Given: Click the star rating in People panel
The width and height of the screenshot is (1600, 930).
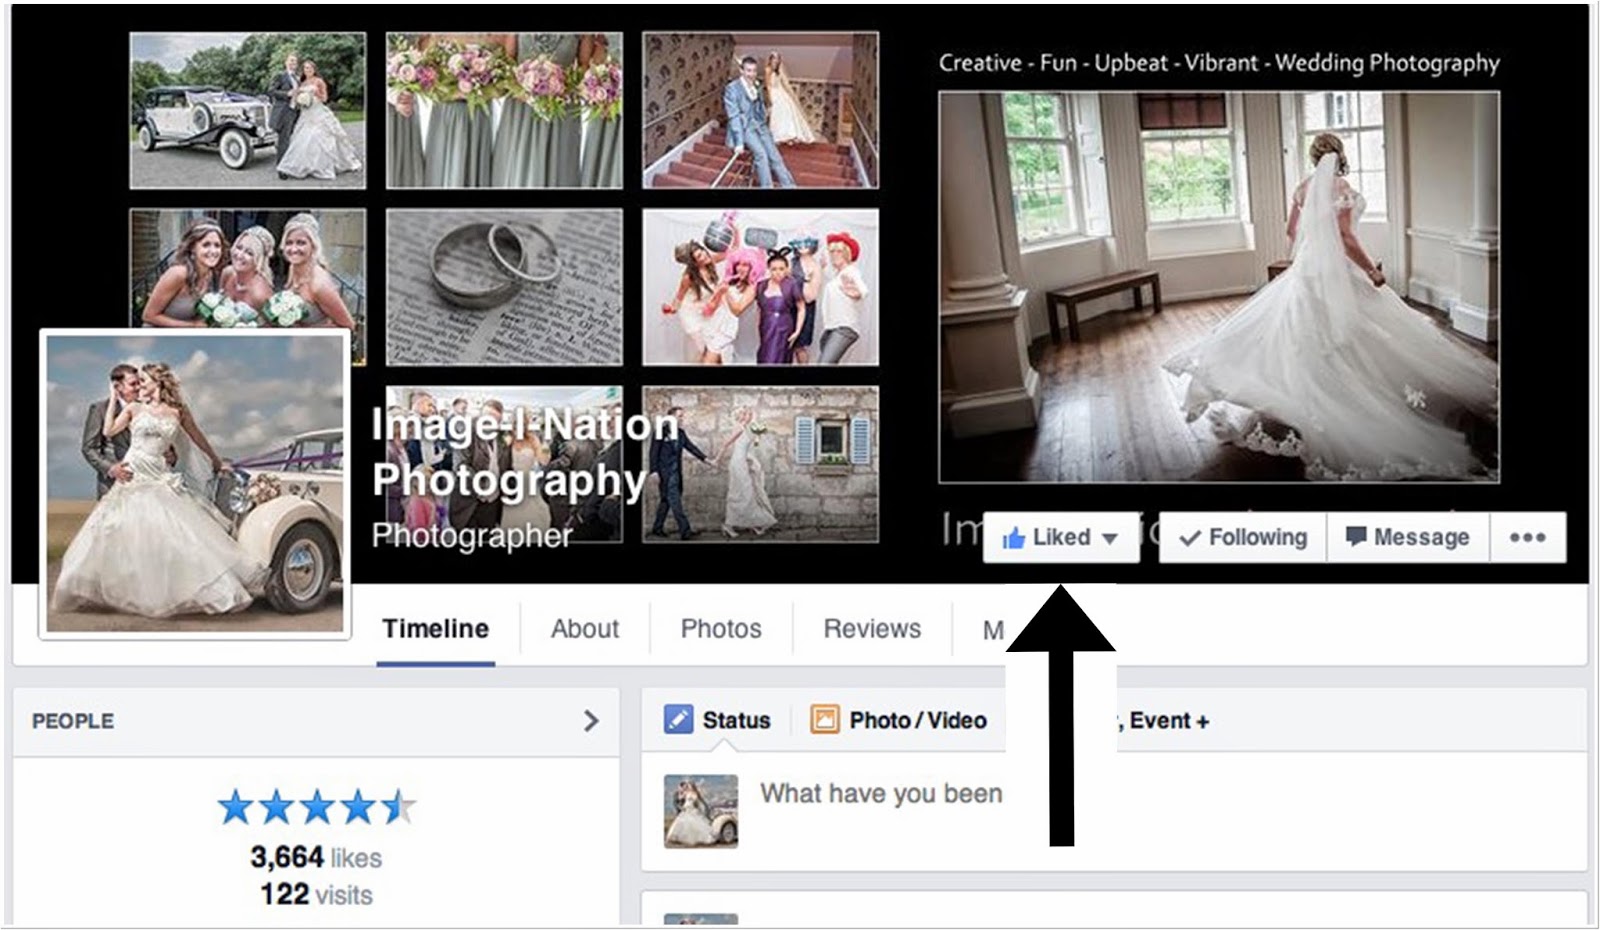Looking at the screenshot, I should point(316,807).
